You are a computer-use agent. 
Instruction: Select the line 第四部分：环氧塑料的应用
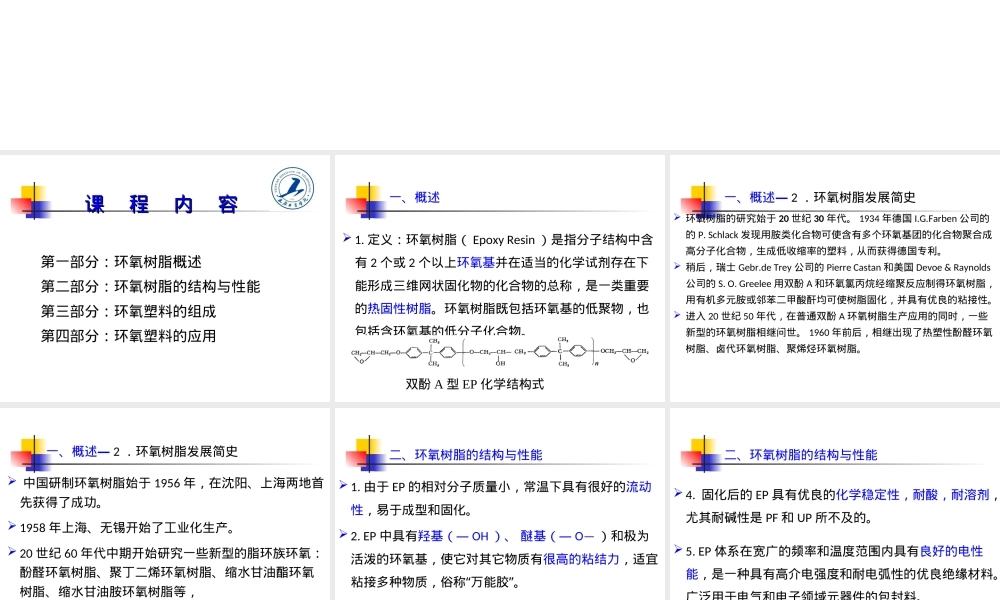(128, 336)
